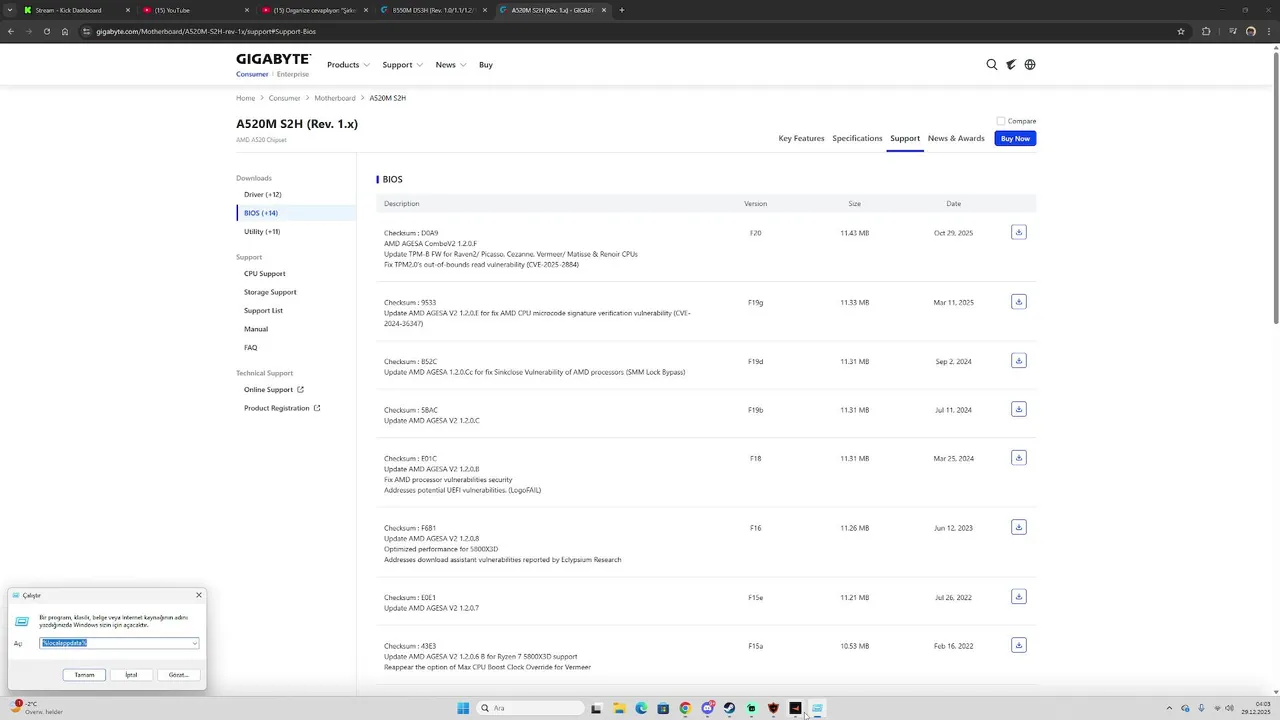This screenshot has width=1280, height=720.
Task: Open Microsoft Edge from taskbar
Action: pos(641,708)
